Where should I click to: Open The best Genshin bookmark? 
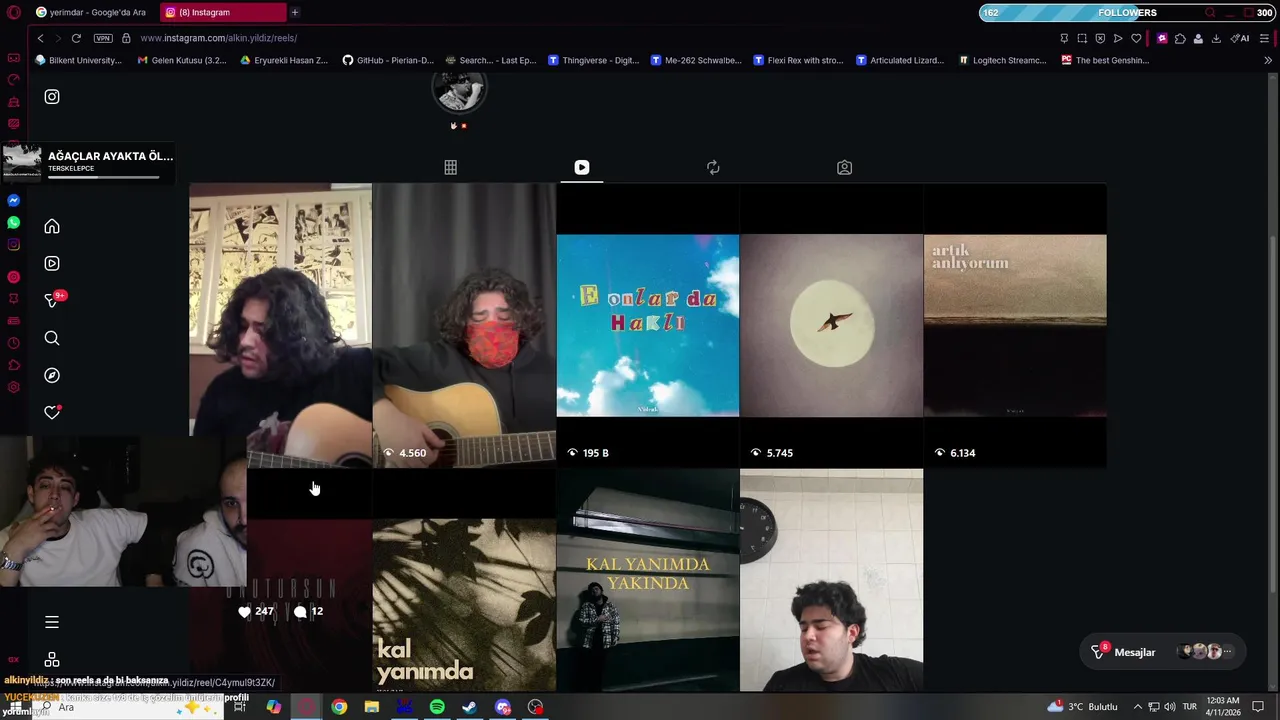(x=1105, y=60)
